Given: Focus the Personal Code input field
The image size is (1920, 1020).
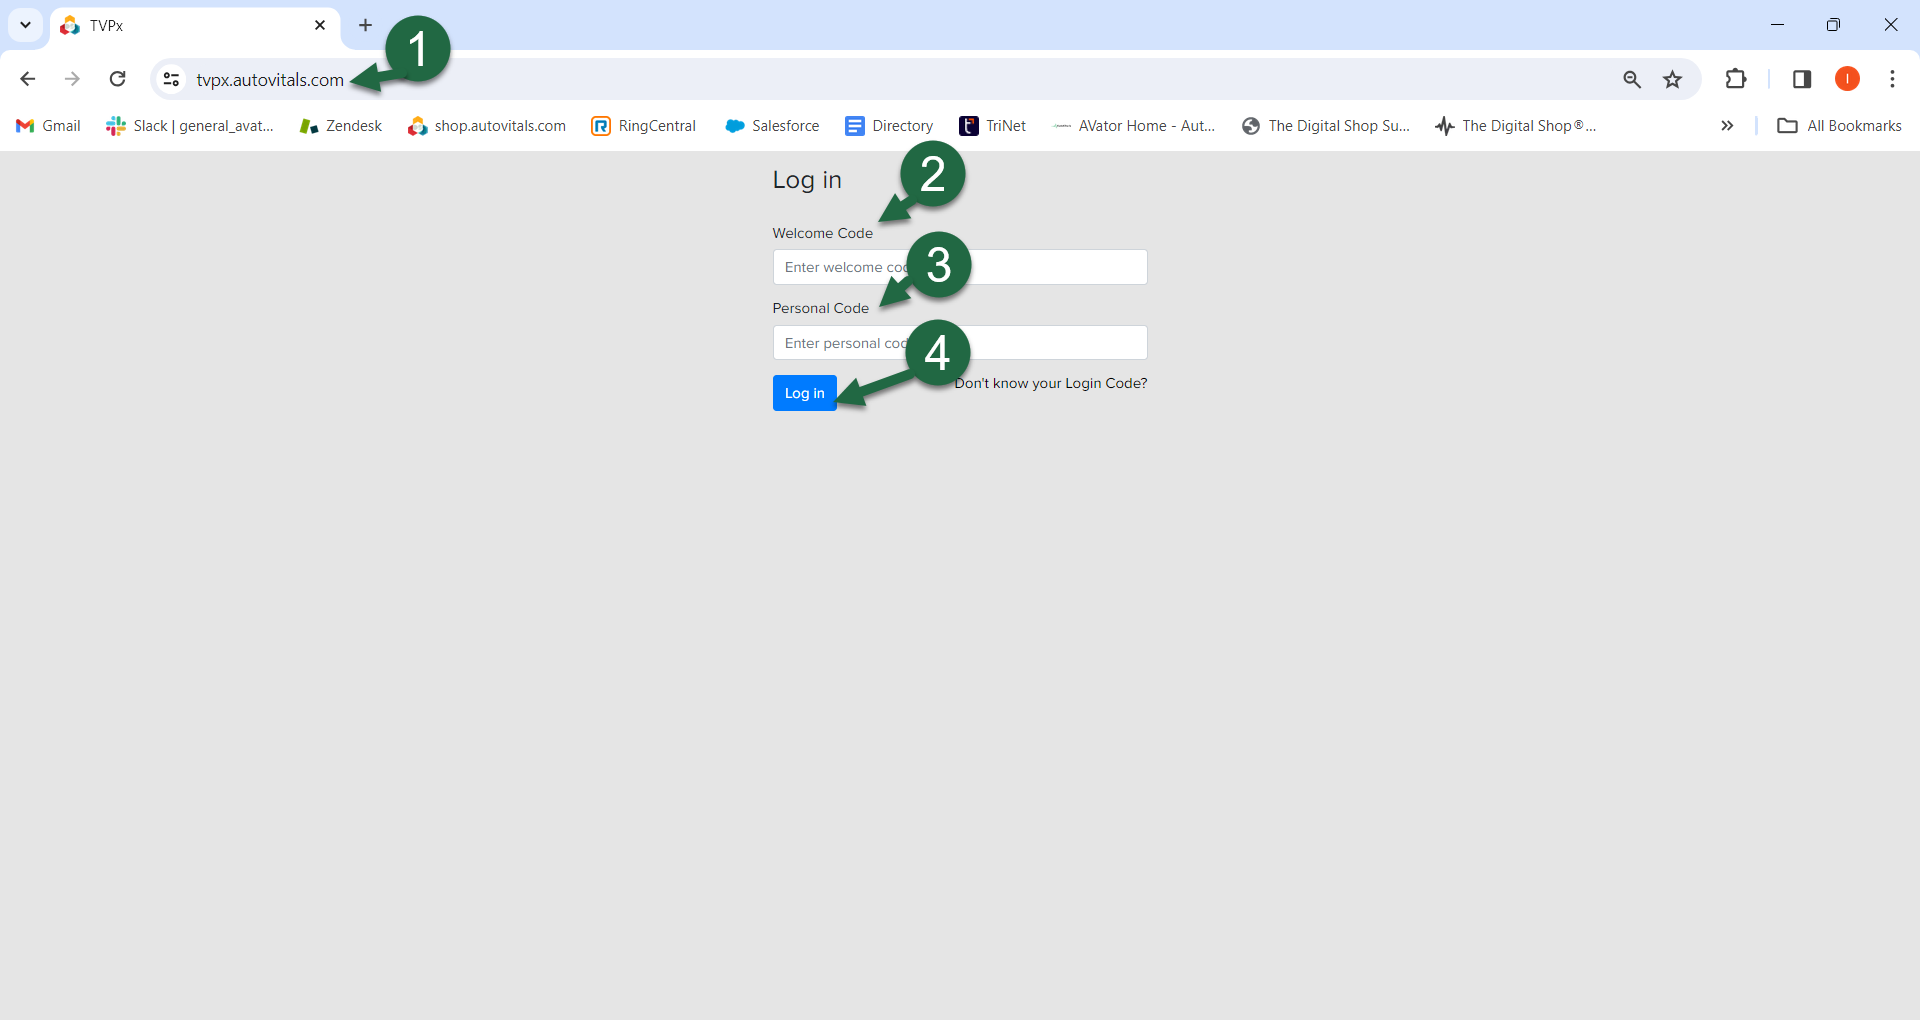Looking at the screenshot, I should pyautogui.click(x=1050, y=343).
